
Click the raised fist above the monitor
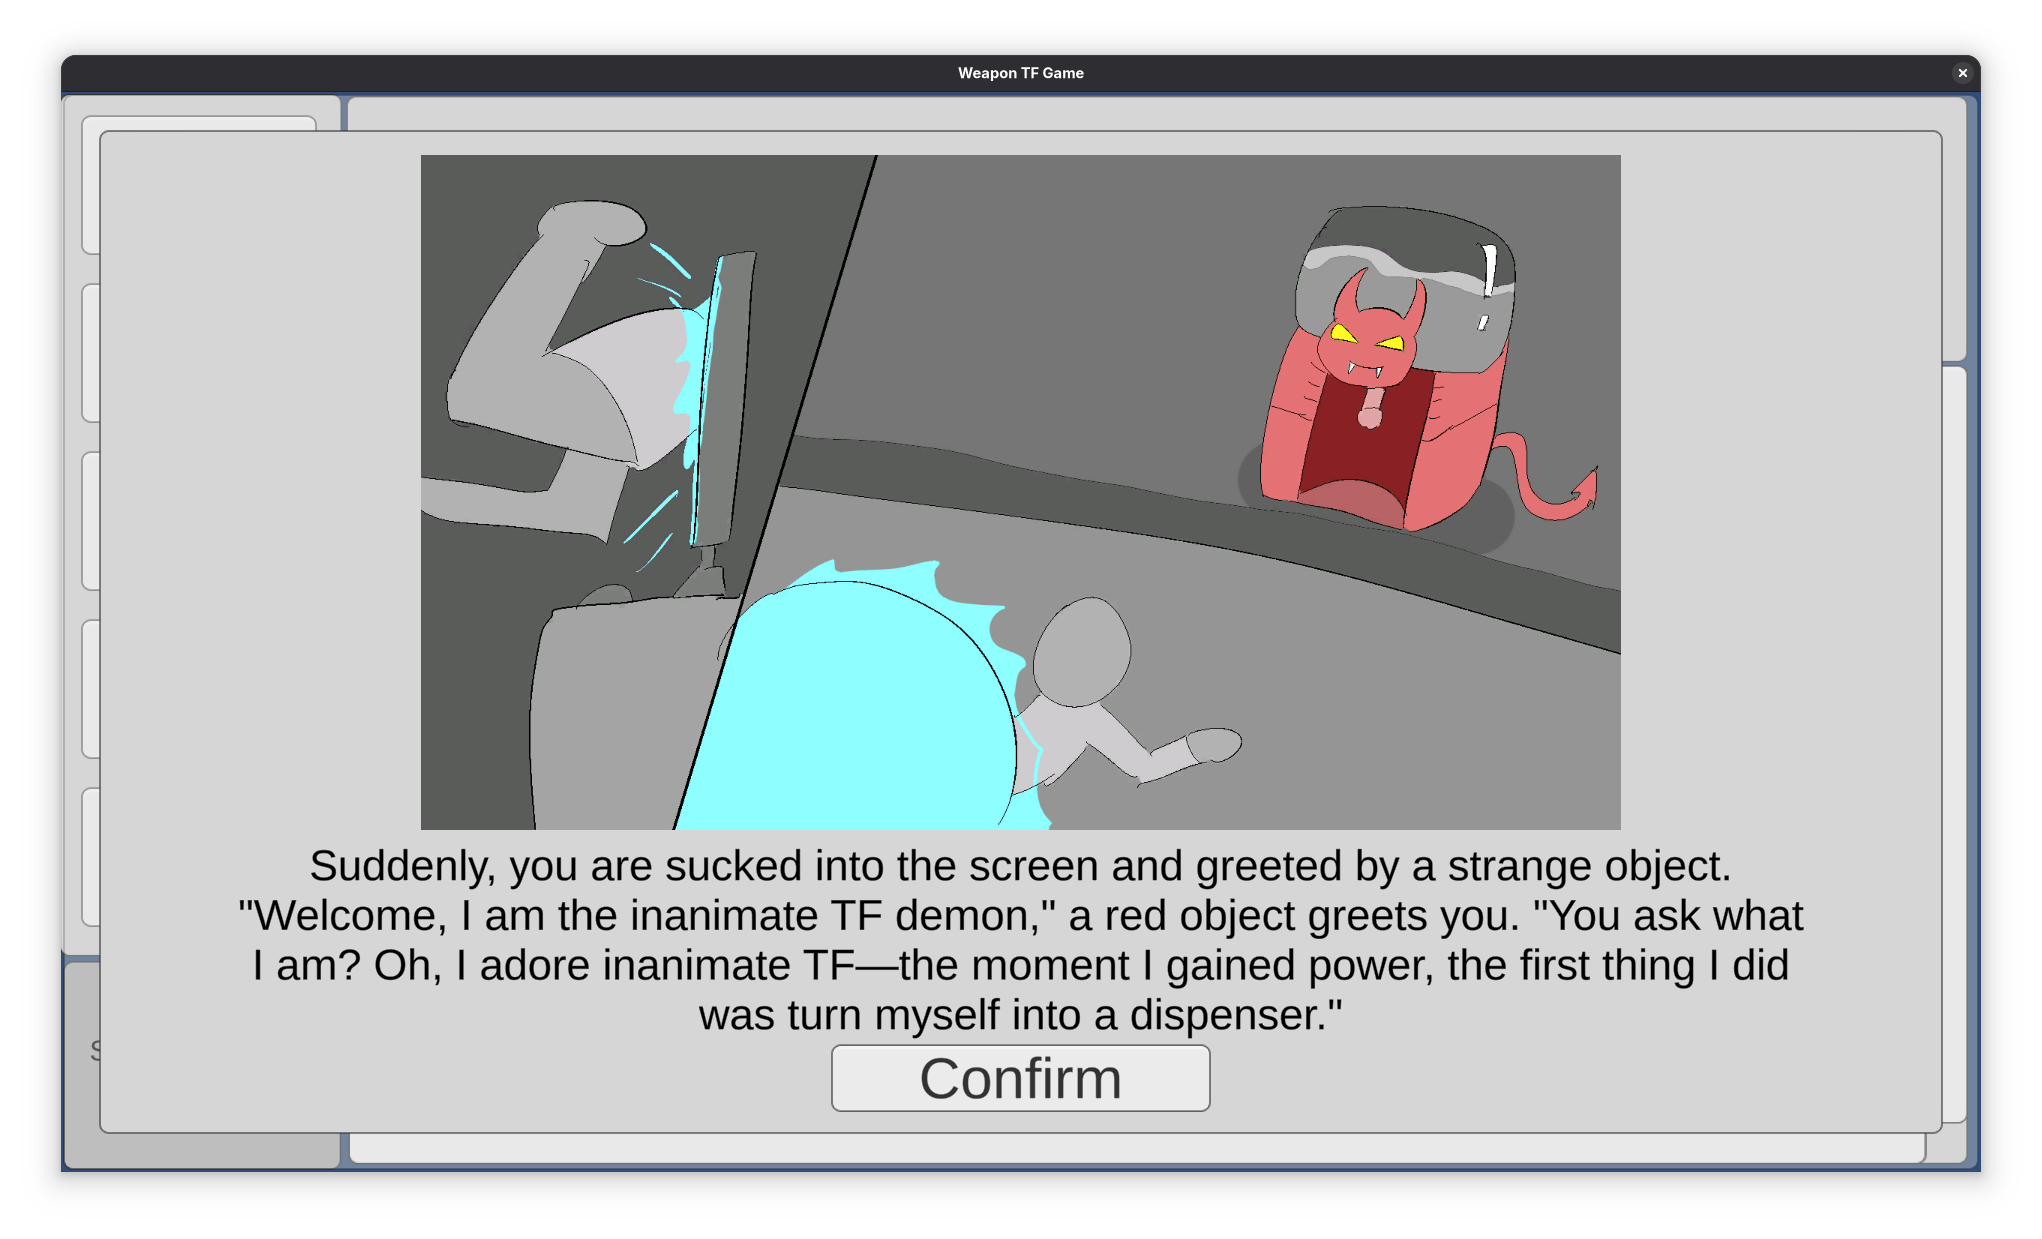tap(595, 222)
